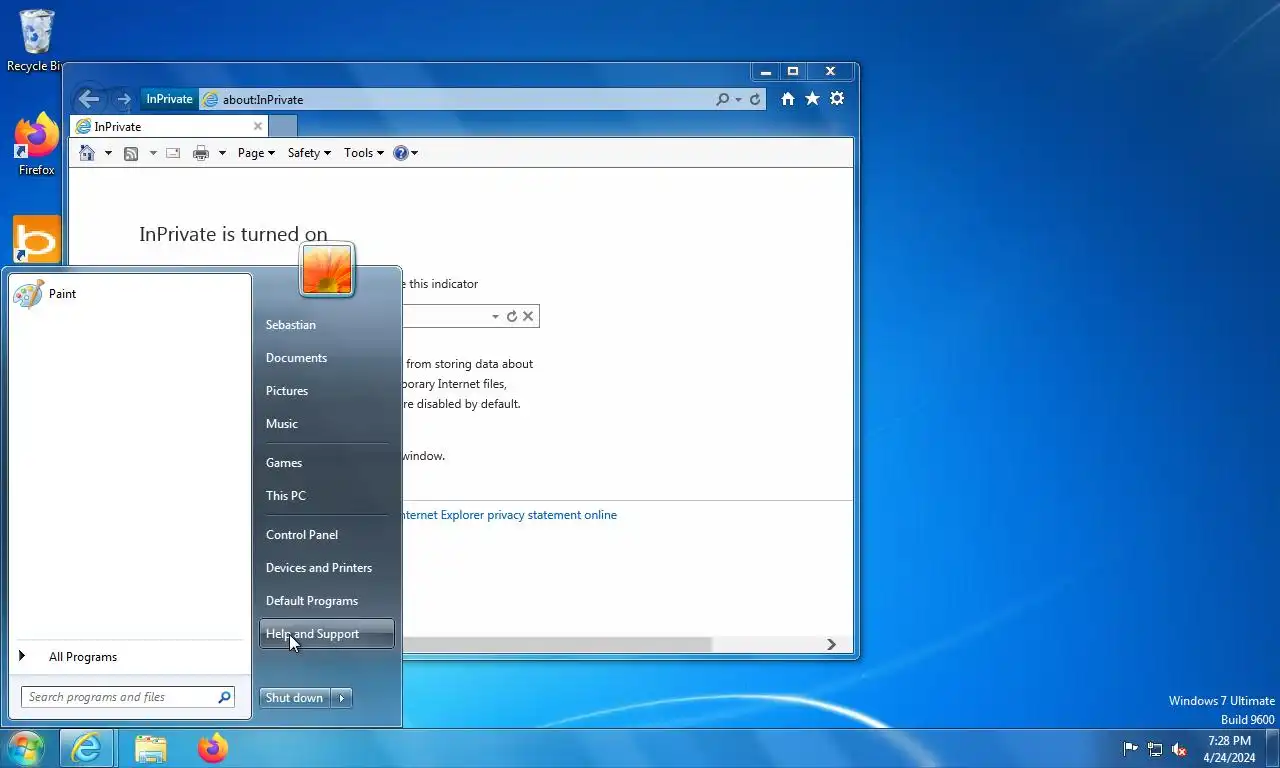Open the Recycle Bin desktop icon
Screen dimensions: 1280x768
[x=36, y=41]
